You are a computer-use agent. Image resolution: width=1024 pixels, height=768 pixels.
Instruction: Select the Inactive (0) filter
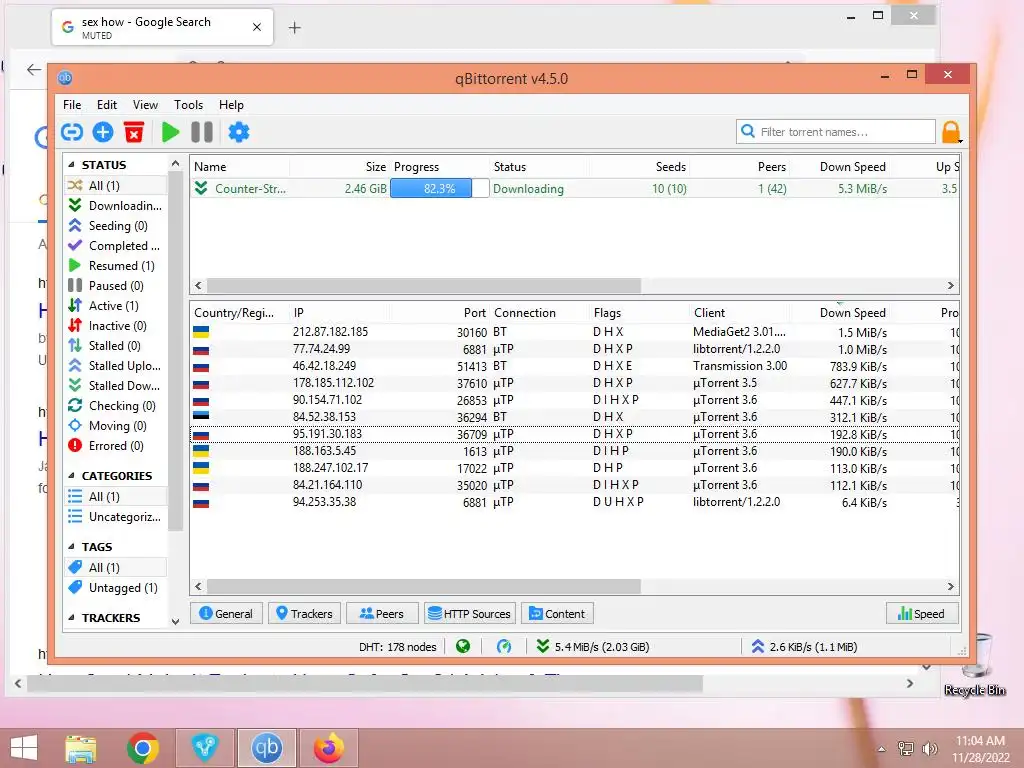pyautogui.click(x=115, y=326)
